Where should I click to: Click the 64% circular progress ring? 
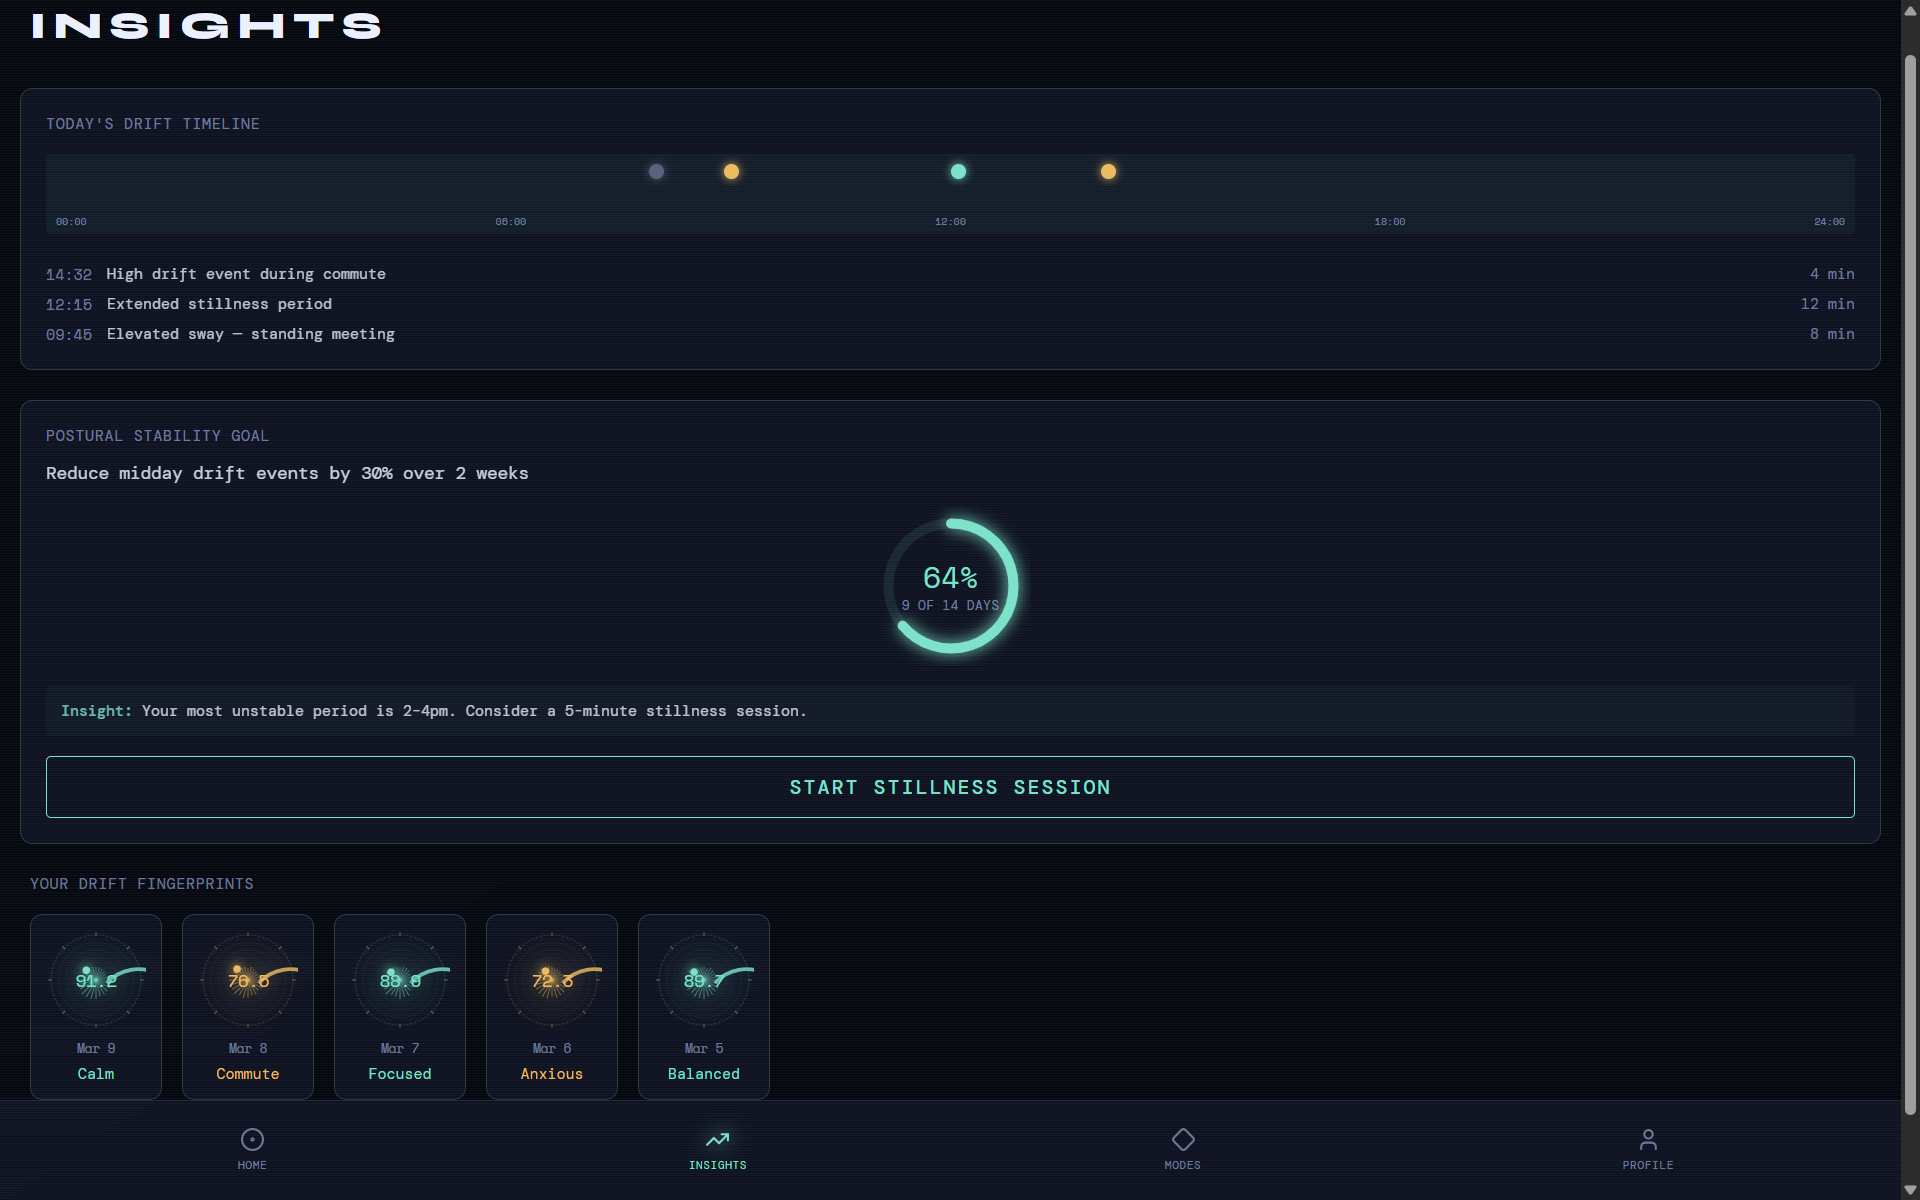950,586
